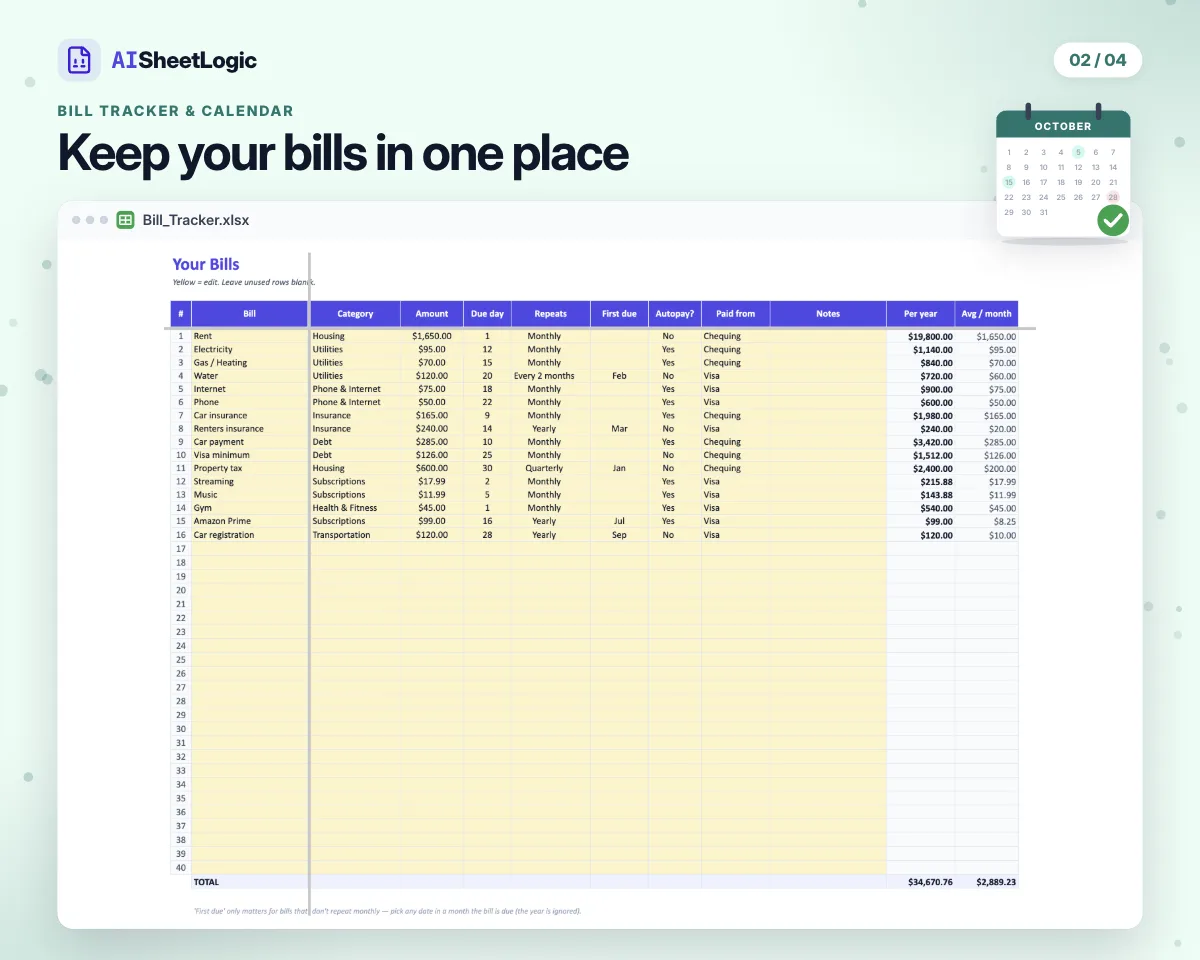Viewport: 1200px width, 960px height.
Task: Select the Amazon Prime bill cell
Action: coord(249,521)
